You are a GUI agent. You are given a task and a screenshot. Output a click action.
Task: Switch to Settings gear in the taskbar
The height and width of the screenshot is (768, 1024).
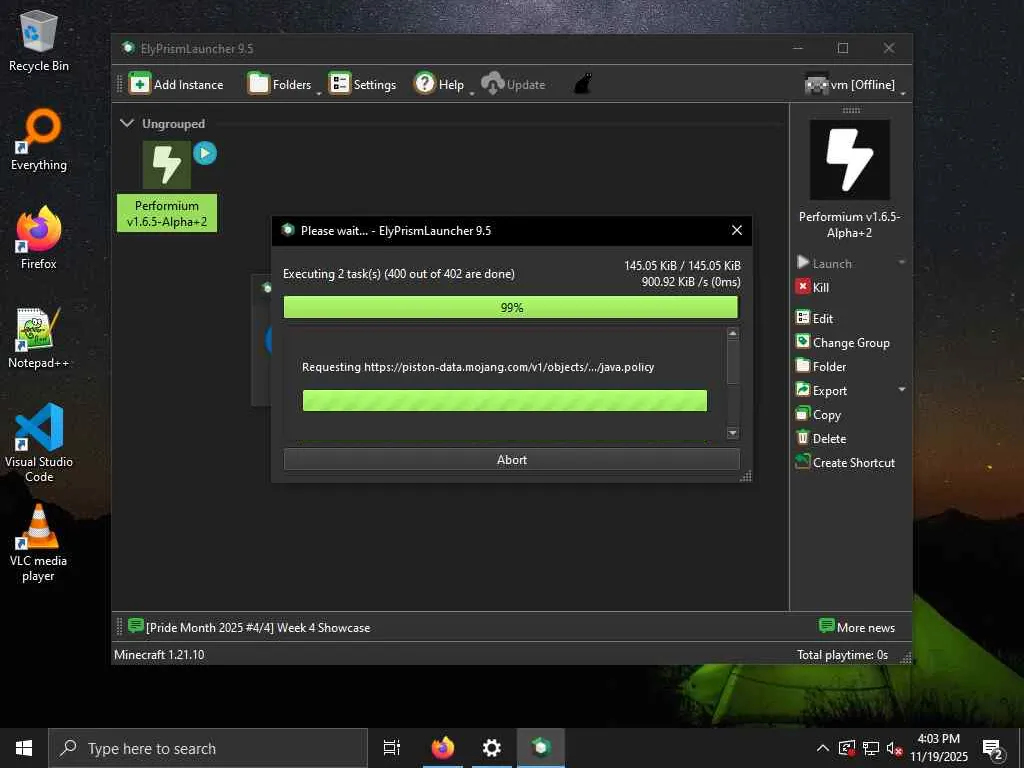[x=491, y=748]
